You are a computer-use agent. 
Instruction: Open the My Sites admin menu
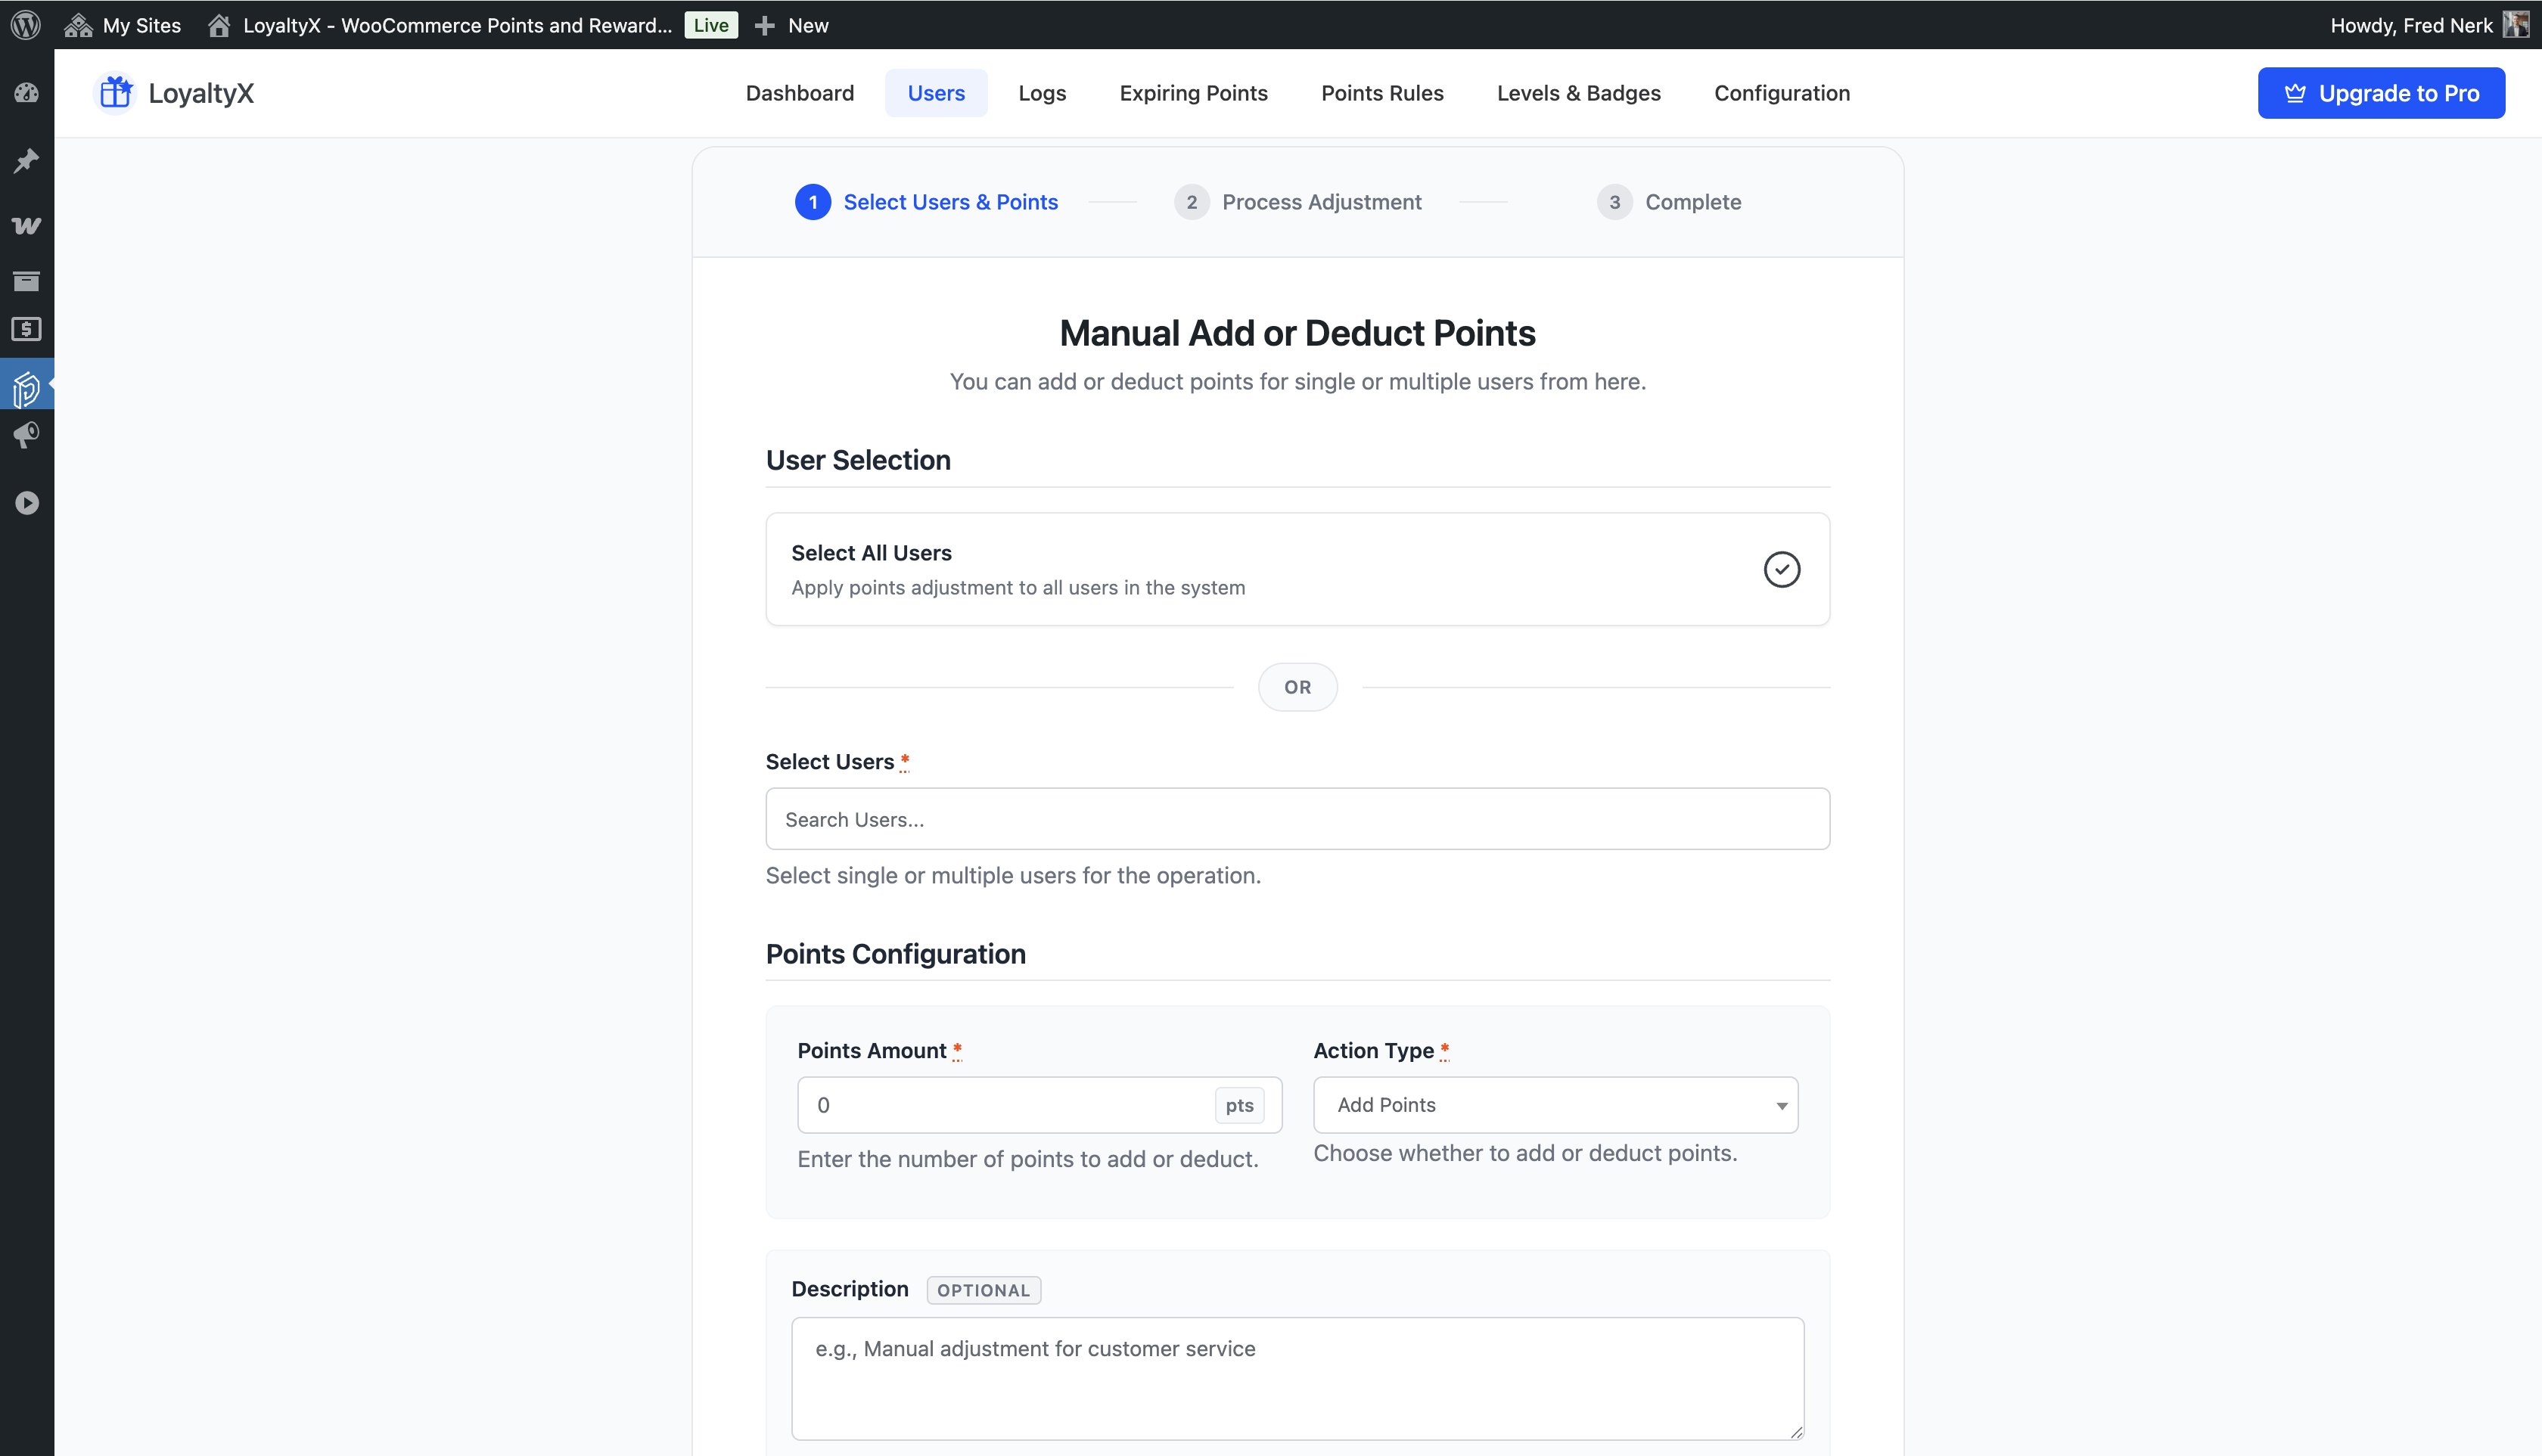(x=123, y=25)
